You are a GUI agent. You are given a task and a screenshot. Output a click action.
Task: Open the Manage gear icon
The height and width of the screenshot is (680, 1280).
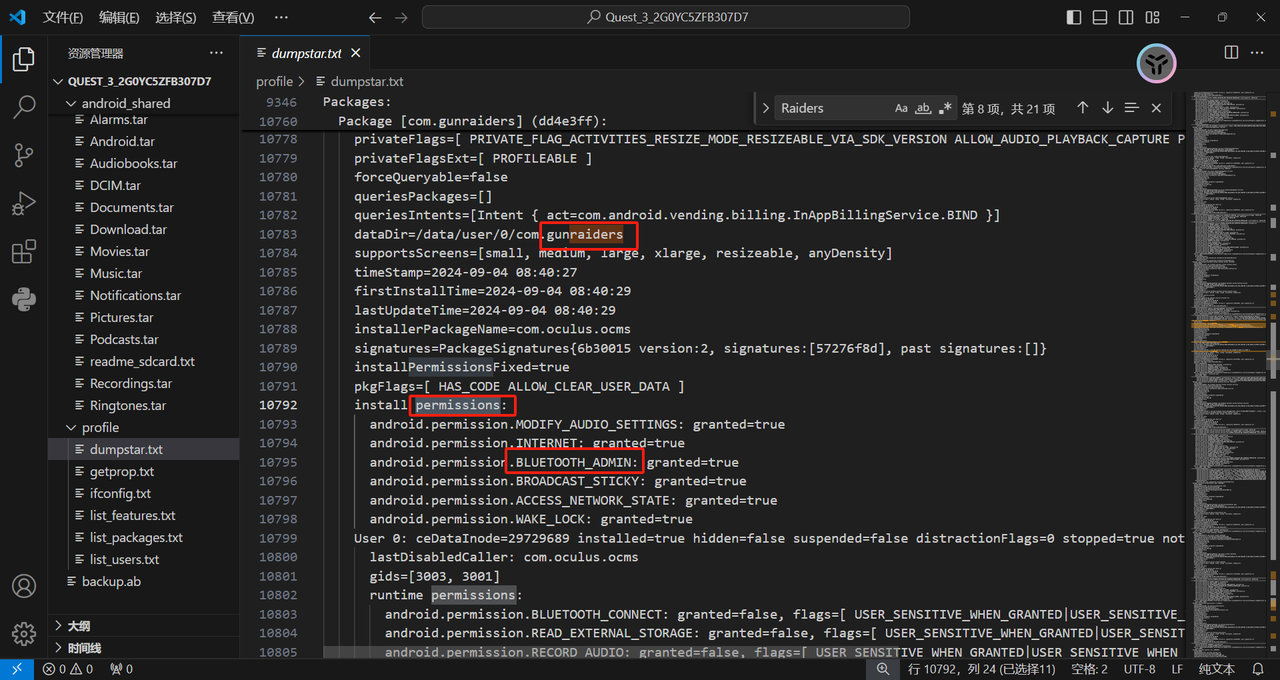tap(23, 634)
